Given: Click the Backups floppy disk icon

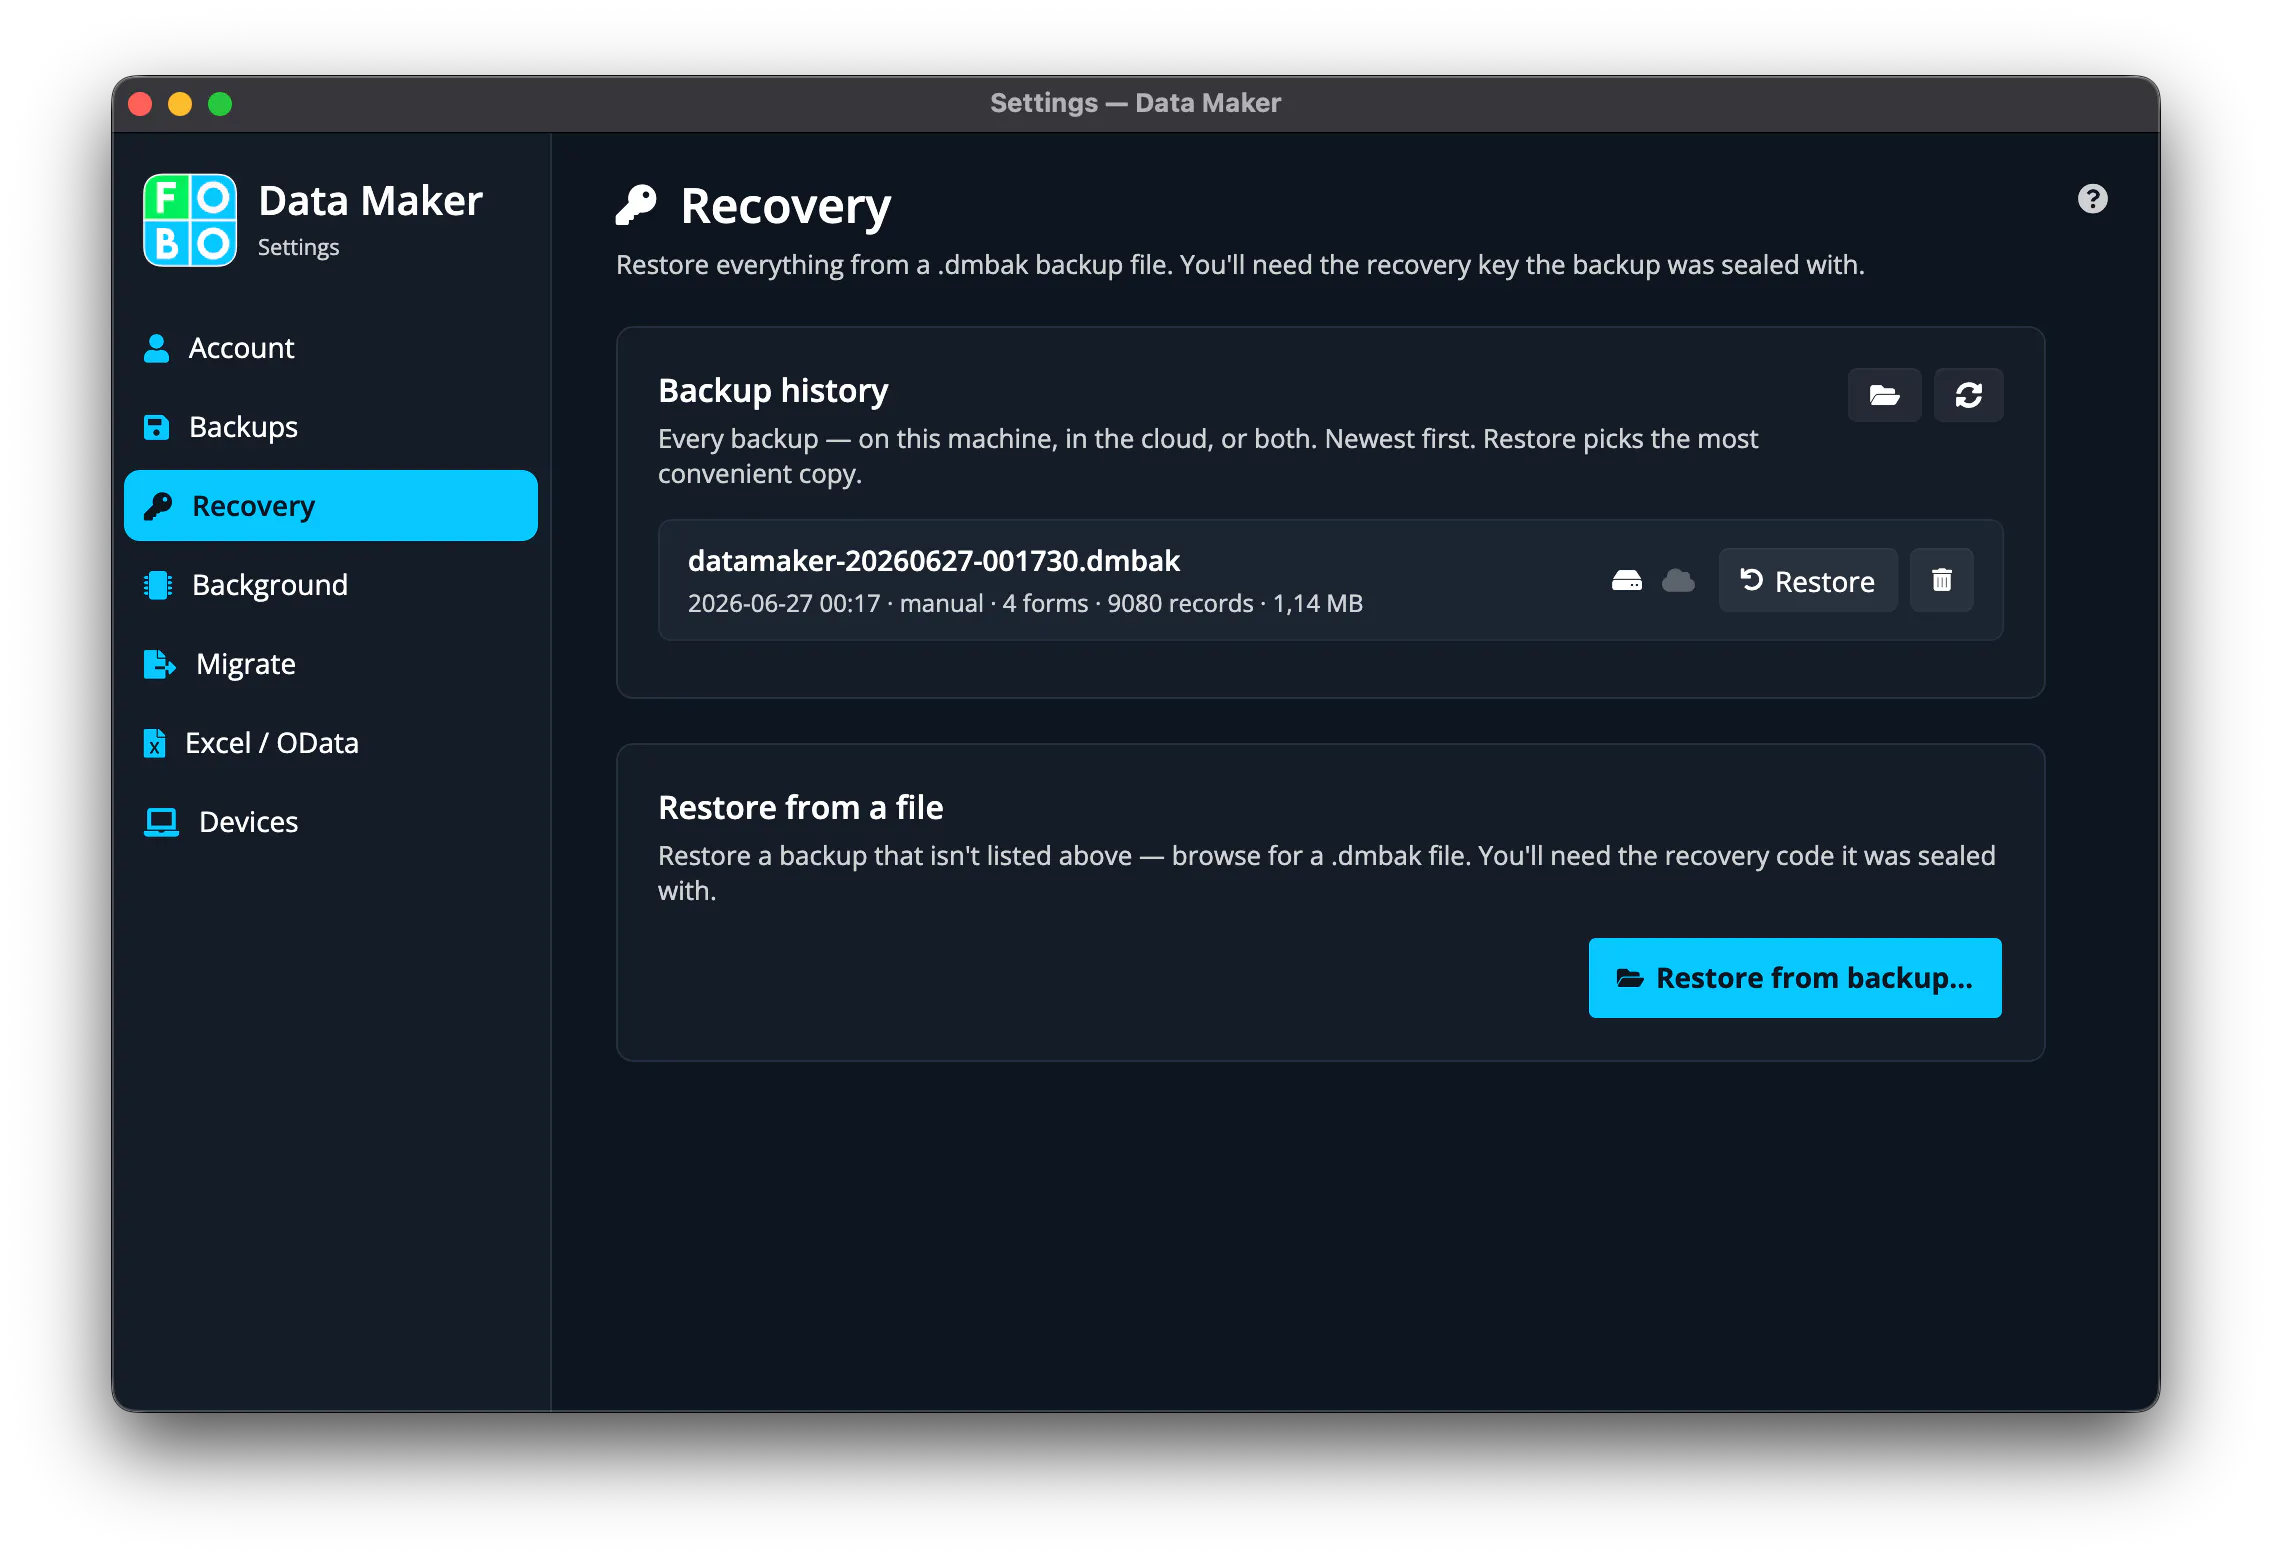Looking at the screenshot, I should point(156,427).
